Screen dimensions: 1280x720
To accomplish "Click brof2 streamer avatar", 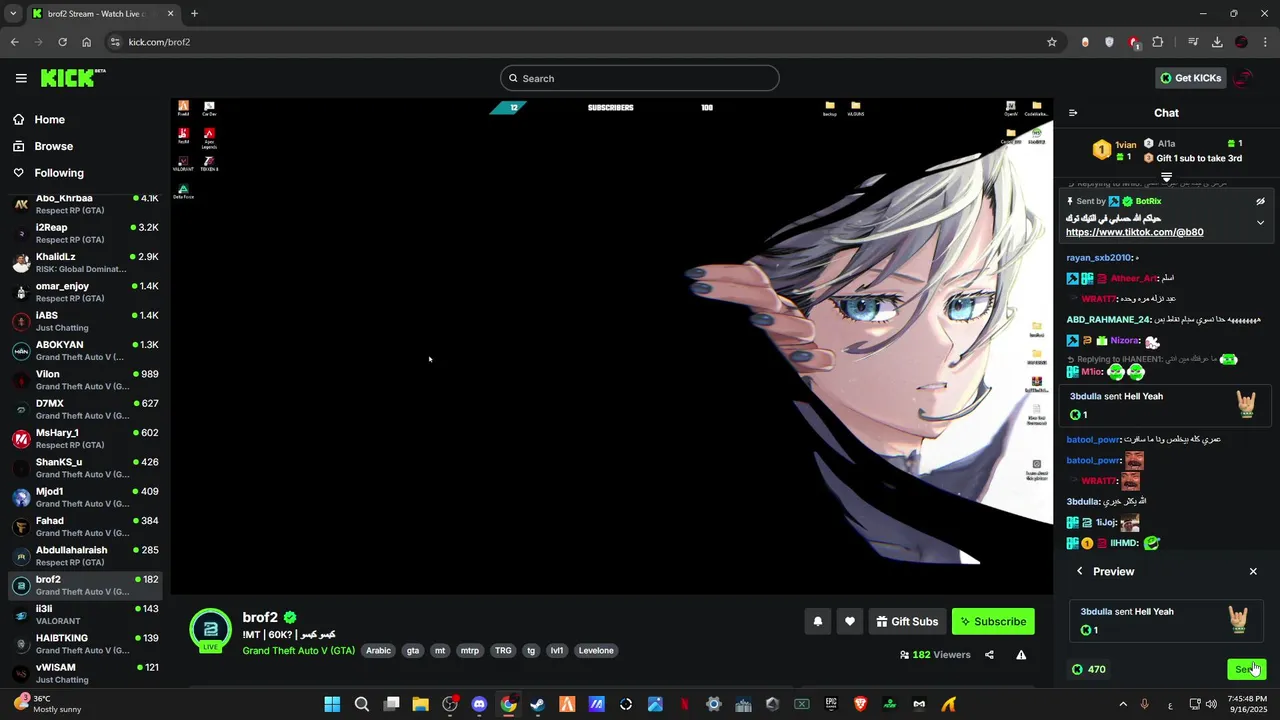I will point(211,629).
